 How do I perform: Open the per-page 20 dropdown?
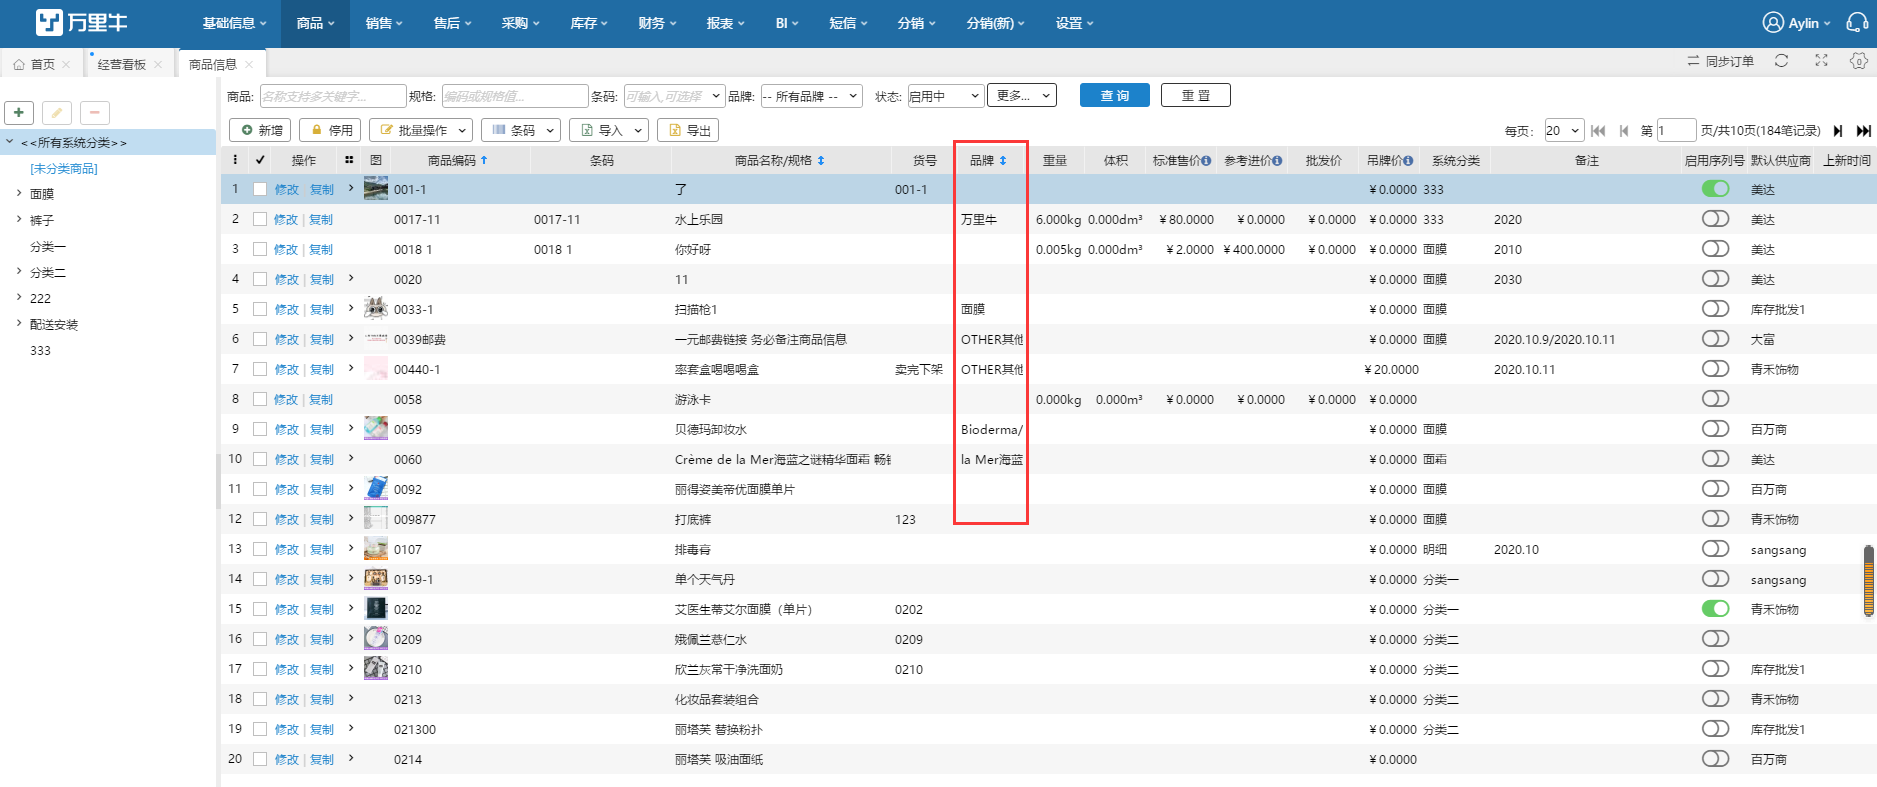1564,130
